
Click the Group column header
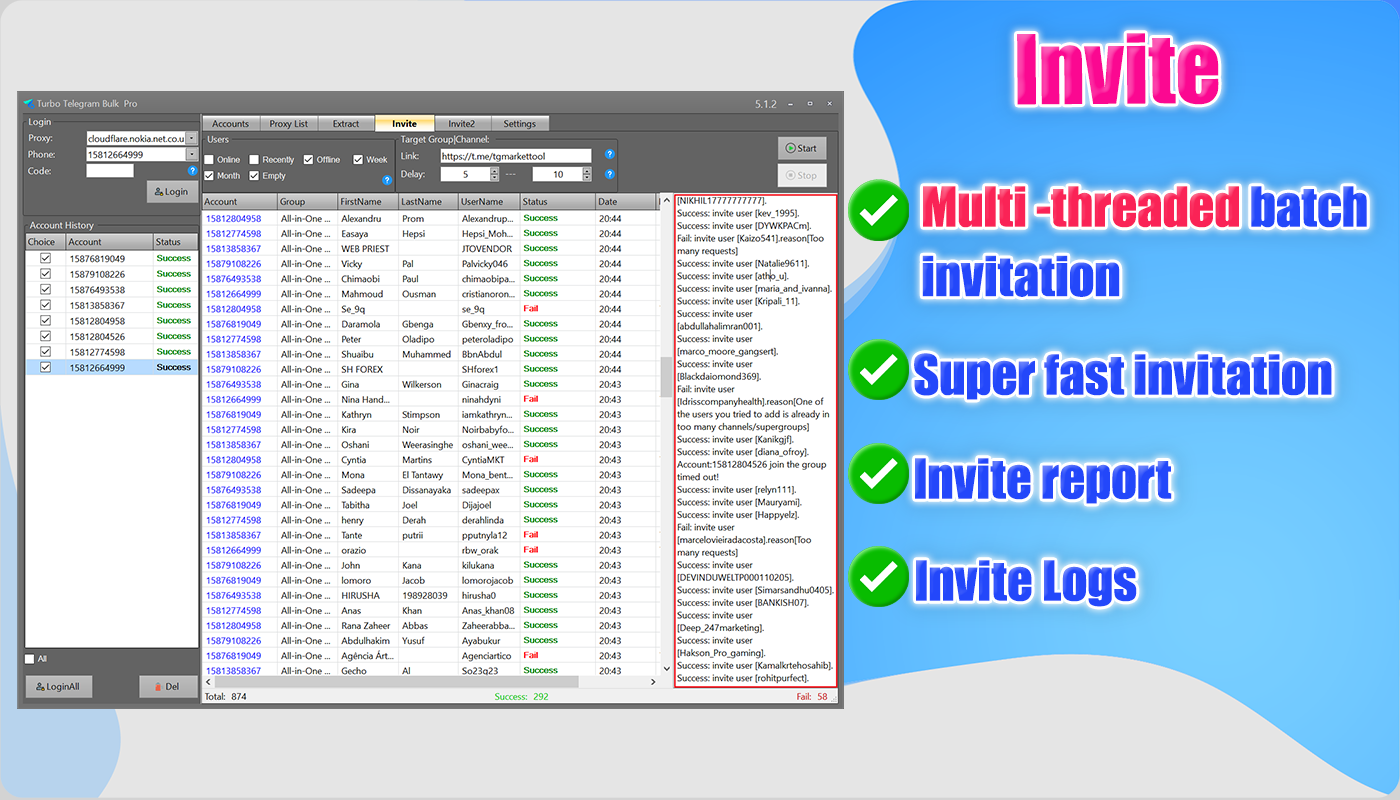point(307,202)
